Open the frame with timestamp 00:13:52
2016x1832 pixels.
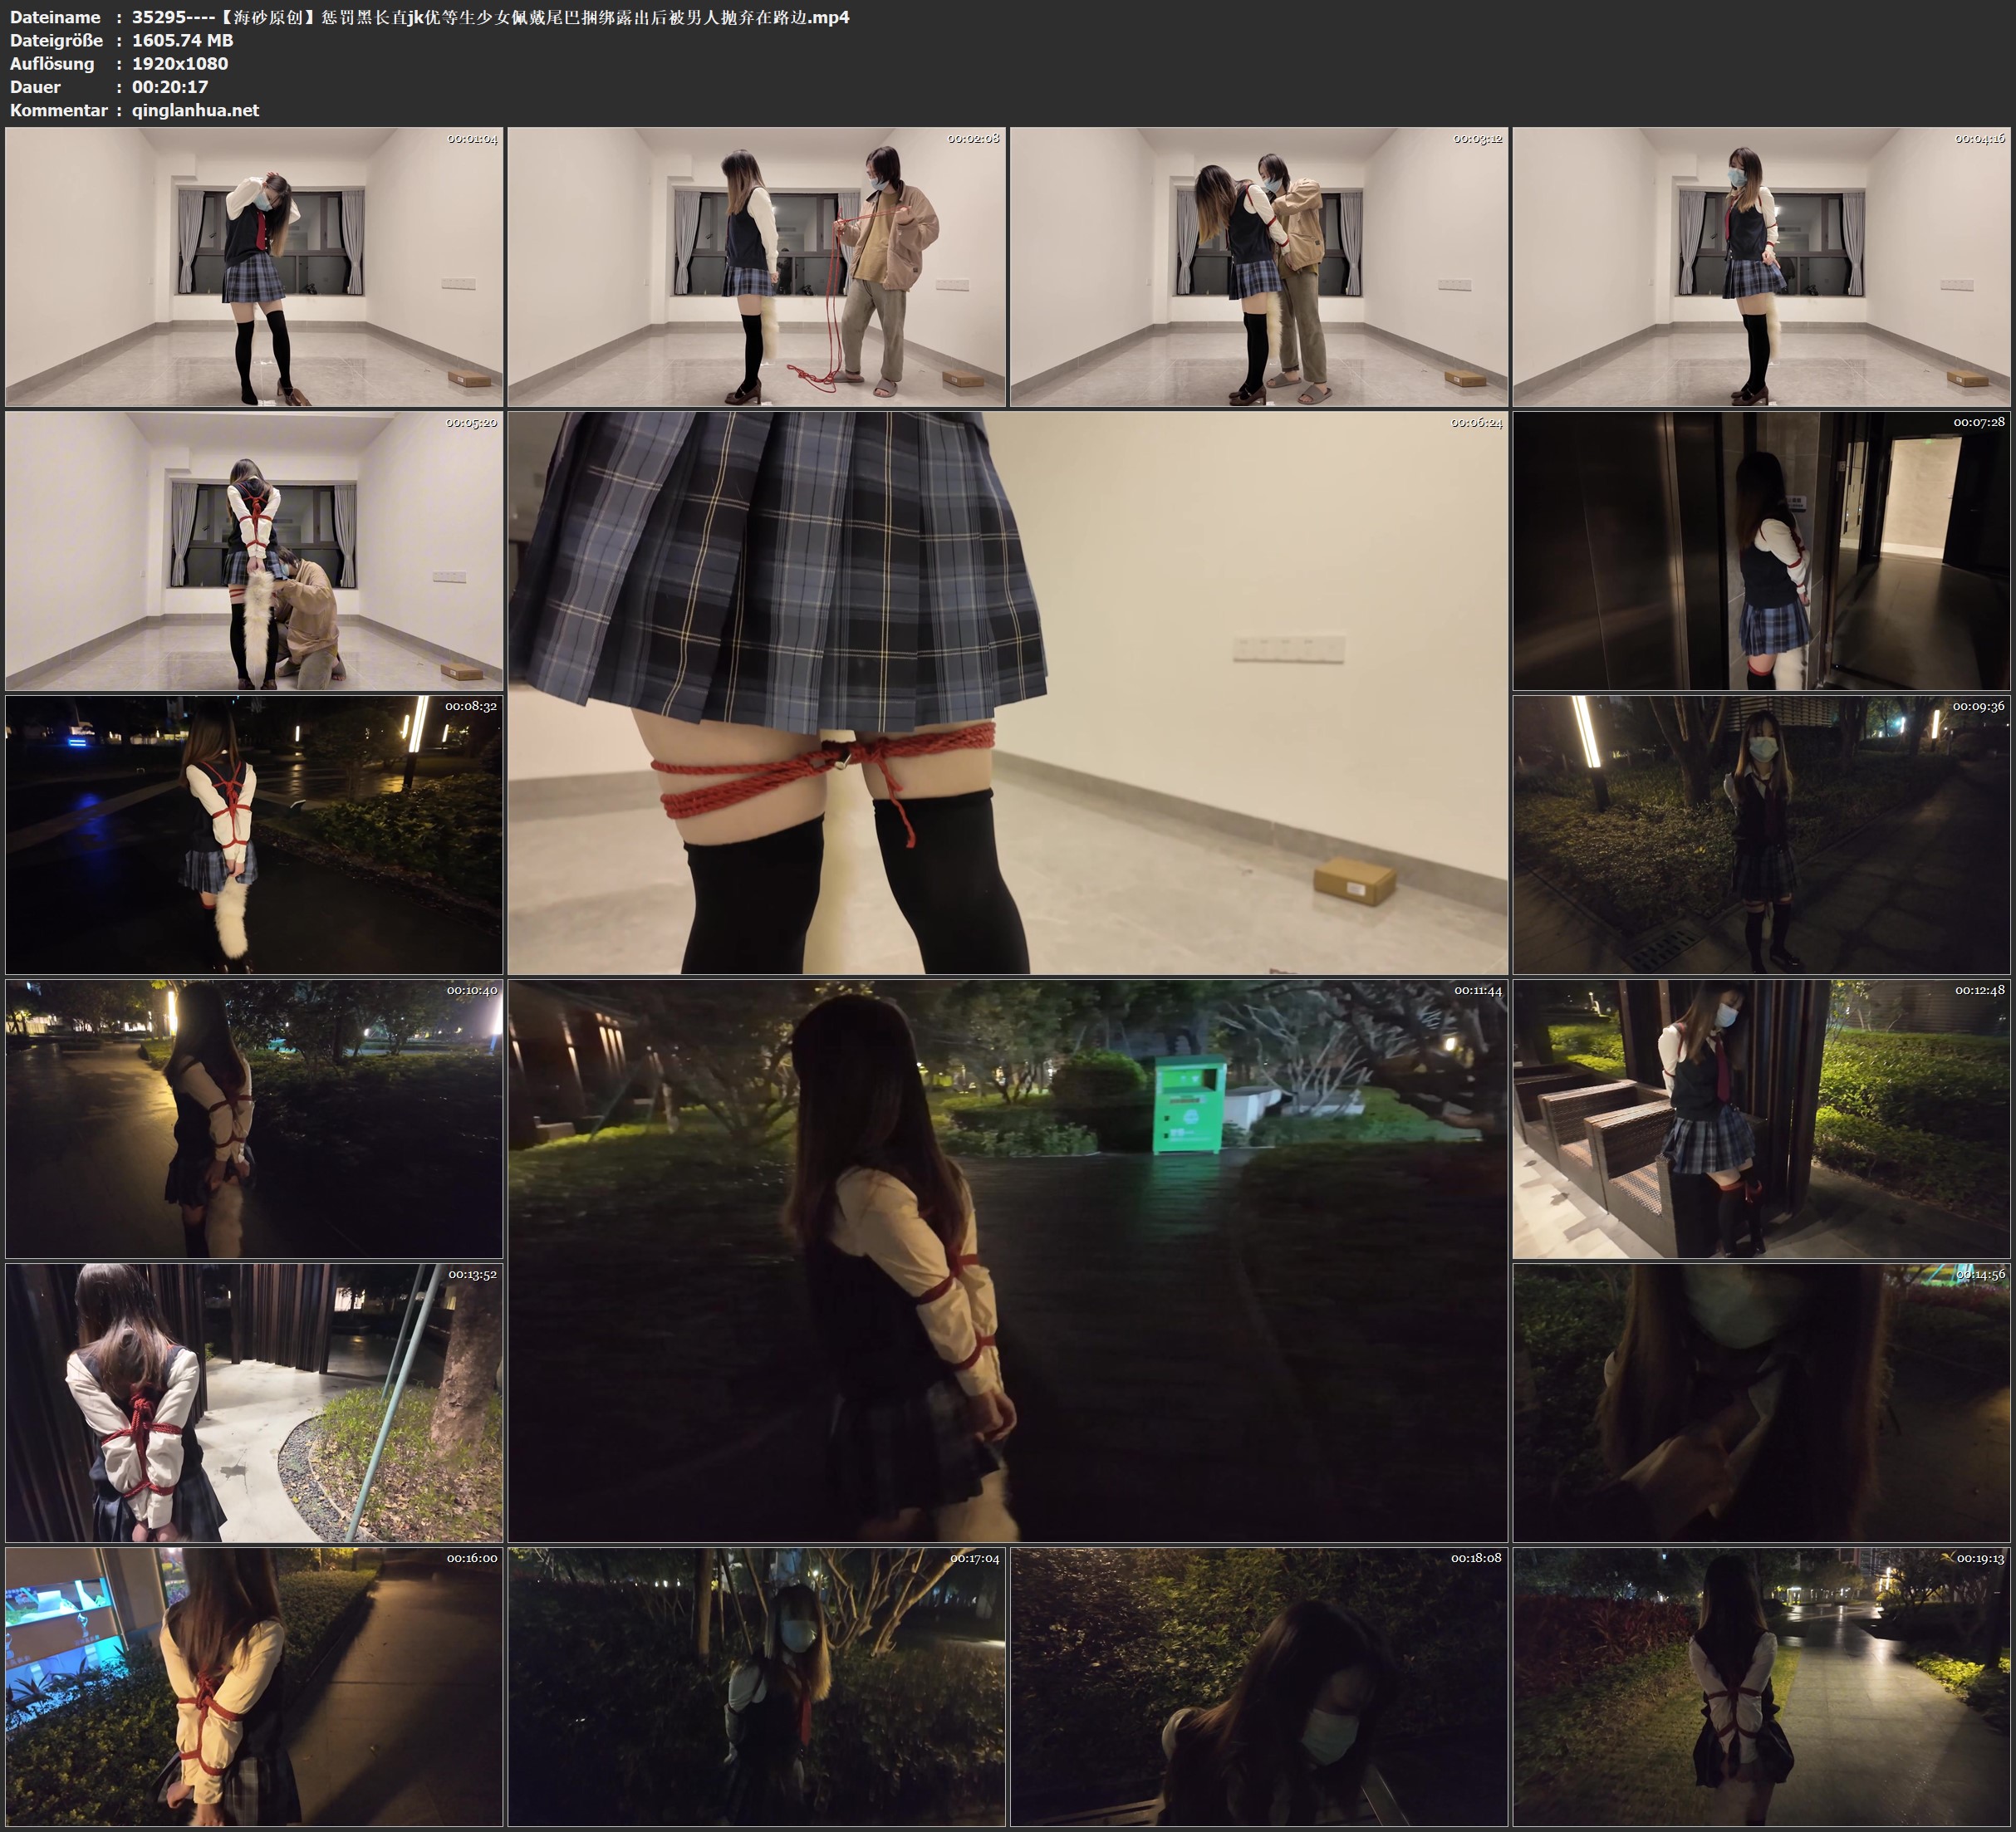(254, 1403)
